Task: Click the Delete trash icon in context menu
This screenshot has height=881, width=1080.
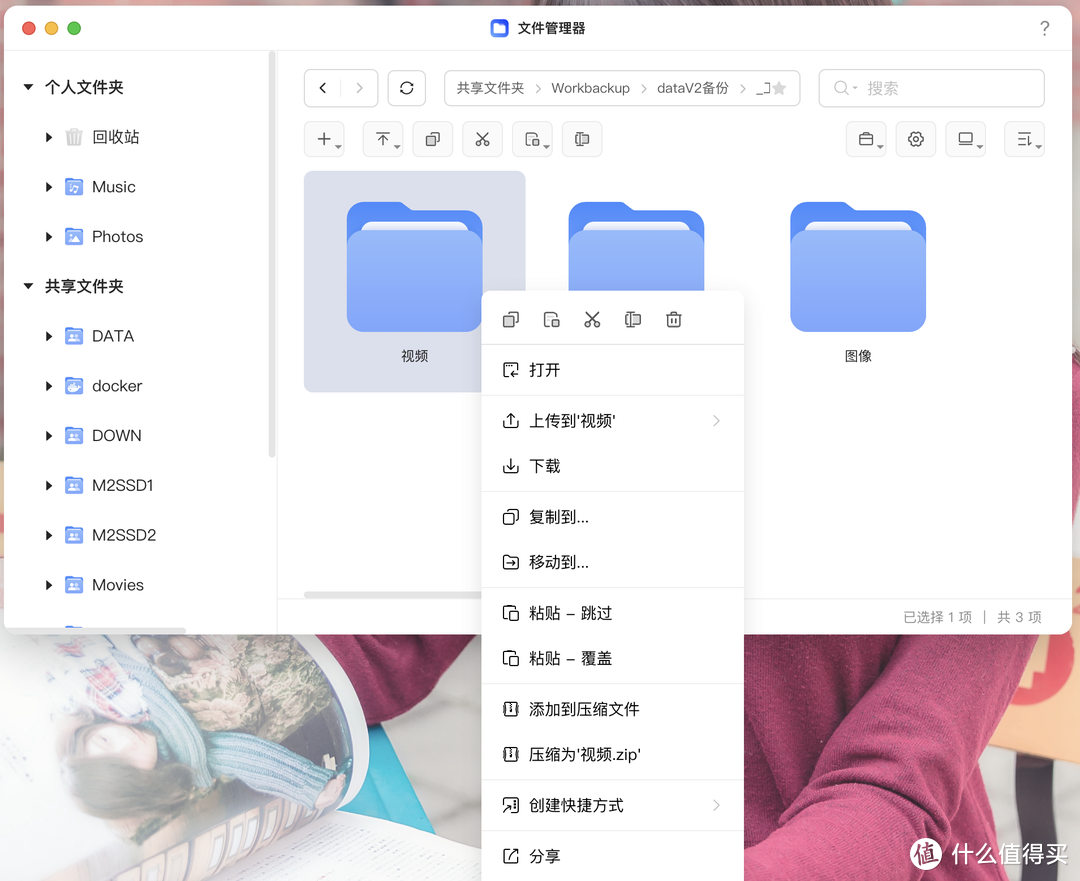Action: click(x=673, y=319)
